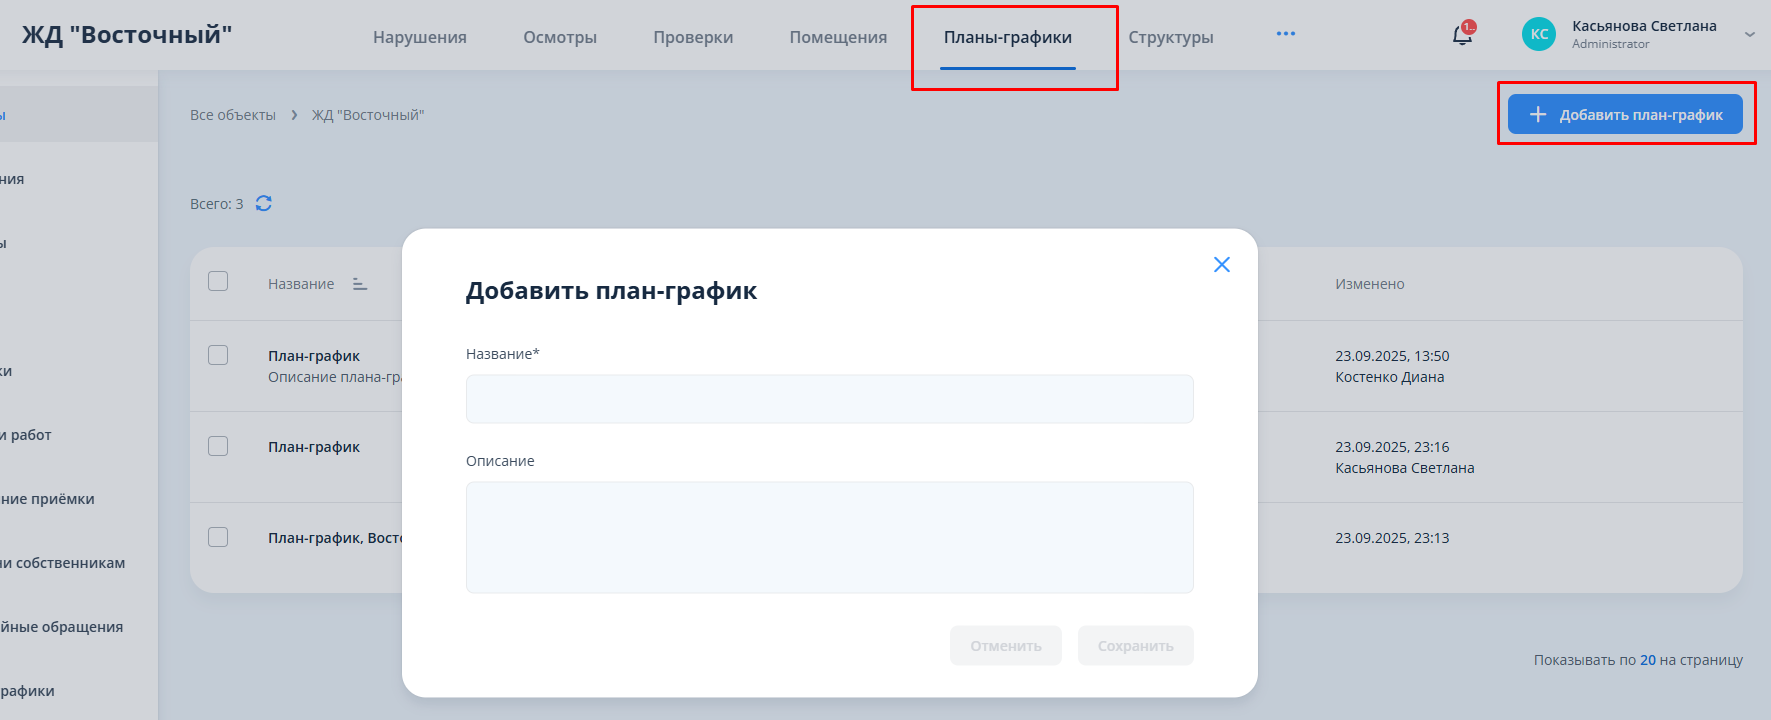Close the add plan-schedule dialog
The height and width of the screenshot is (720, 1771).
1221,264
